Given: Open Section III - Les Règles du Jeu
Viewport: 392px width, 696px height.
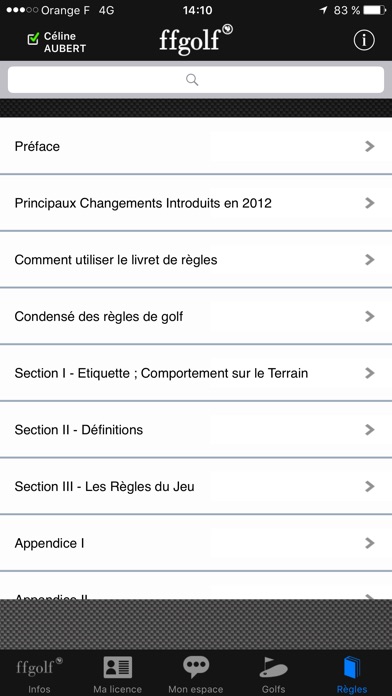Looking at the screenshot, I should [196, 486].
